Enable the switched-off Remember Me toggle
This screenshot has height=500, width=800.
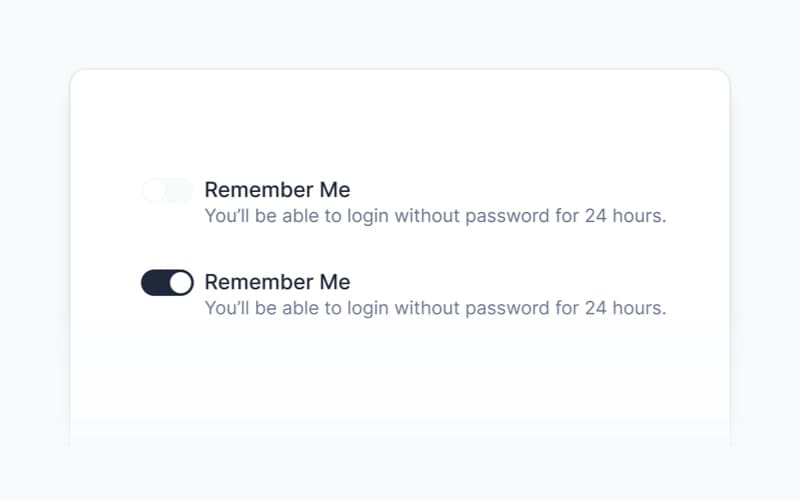167,190
